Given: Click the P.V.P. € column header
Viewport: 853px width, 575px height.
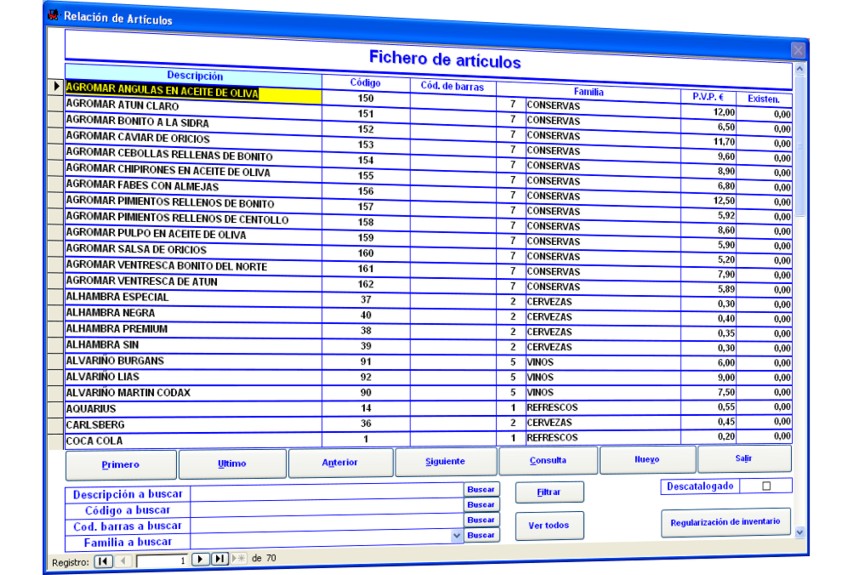Looking at the screenshot, I should point(708,97).
